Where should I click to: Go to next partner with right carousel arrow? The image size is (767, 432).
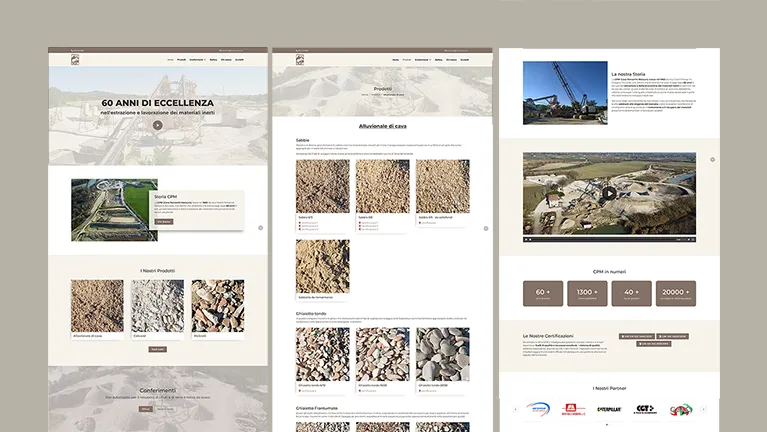tap(703, 409)
